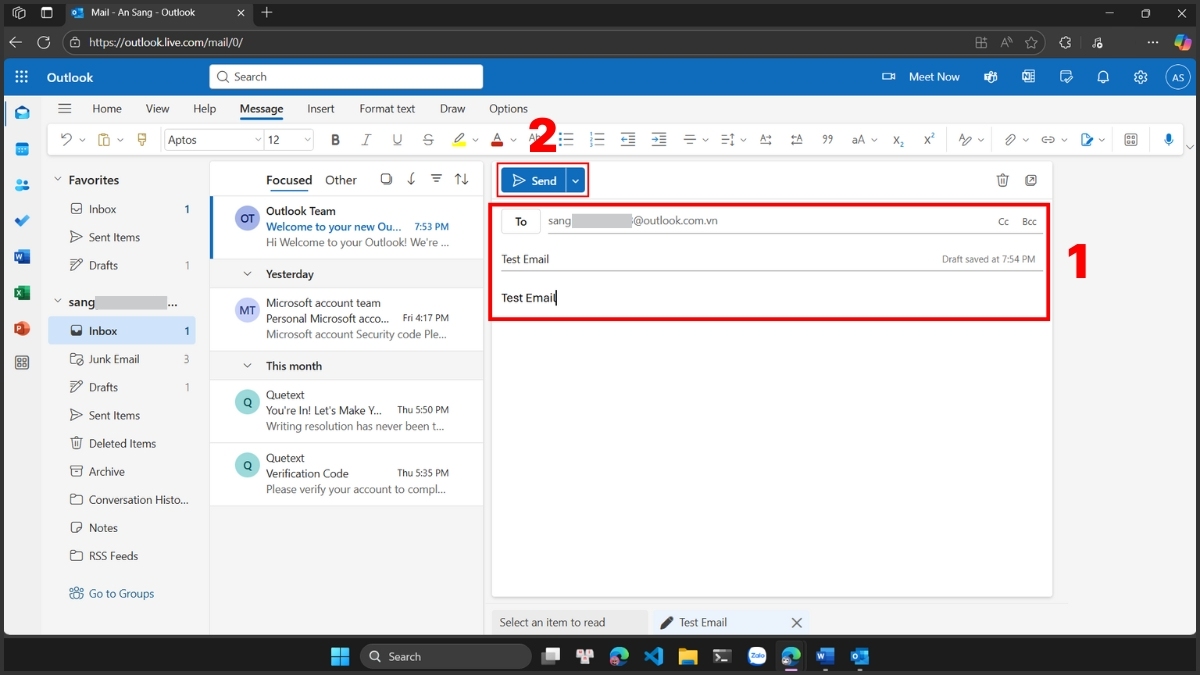Image resolution: width=1200 pixels, height=675 pixels.
Task: Collapse the Favorites folder group
Action: click(x=57, y=180)
